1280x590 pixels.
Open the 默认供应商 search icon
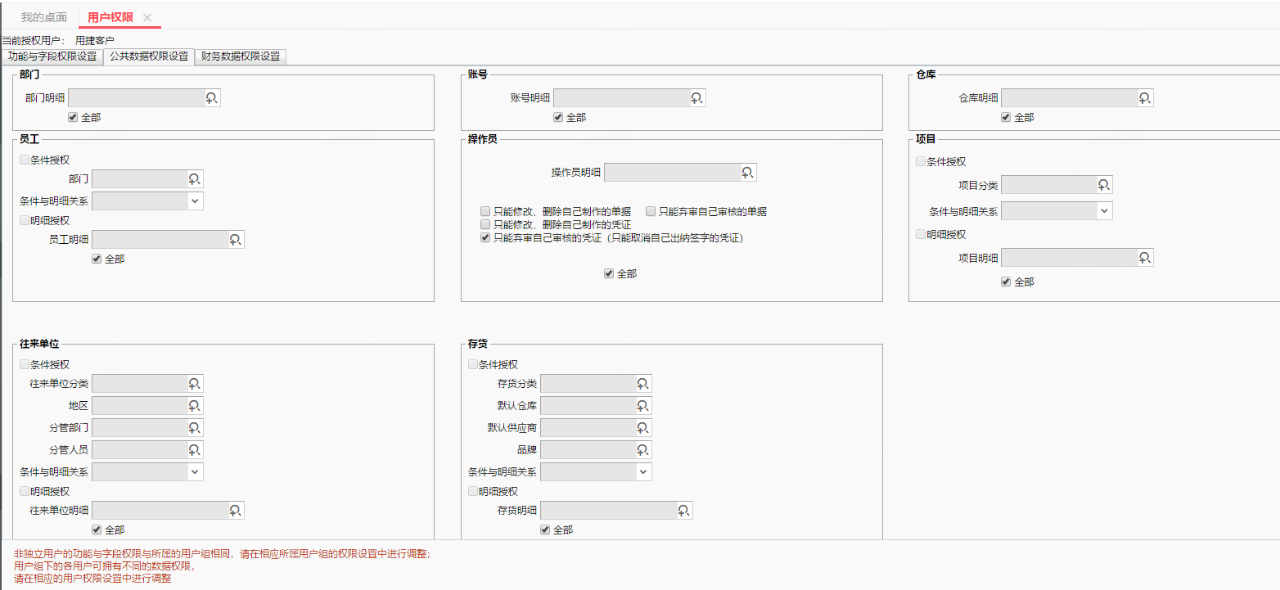pyautogui.click(x=643, y=428)
